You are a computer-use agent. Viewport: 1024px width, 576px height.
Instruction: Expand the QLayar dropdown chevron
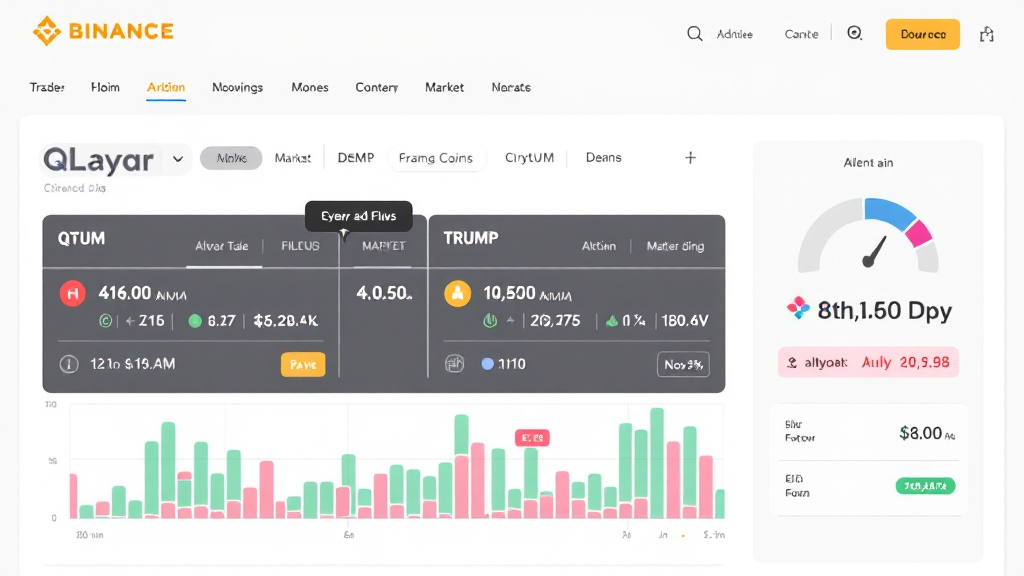[x=178, y=159]
